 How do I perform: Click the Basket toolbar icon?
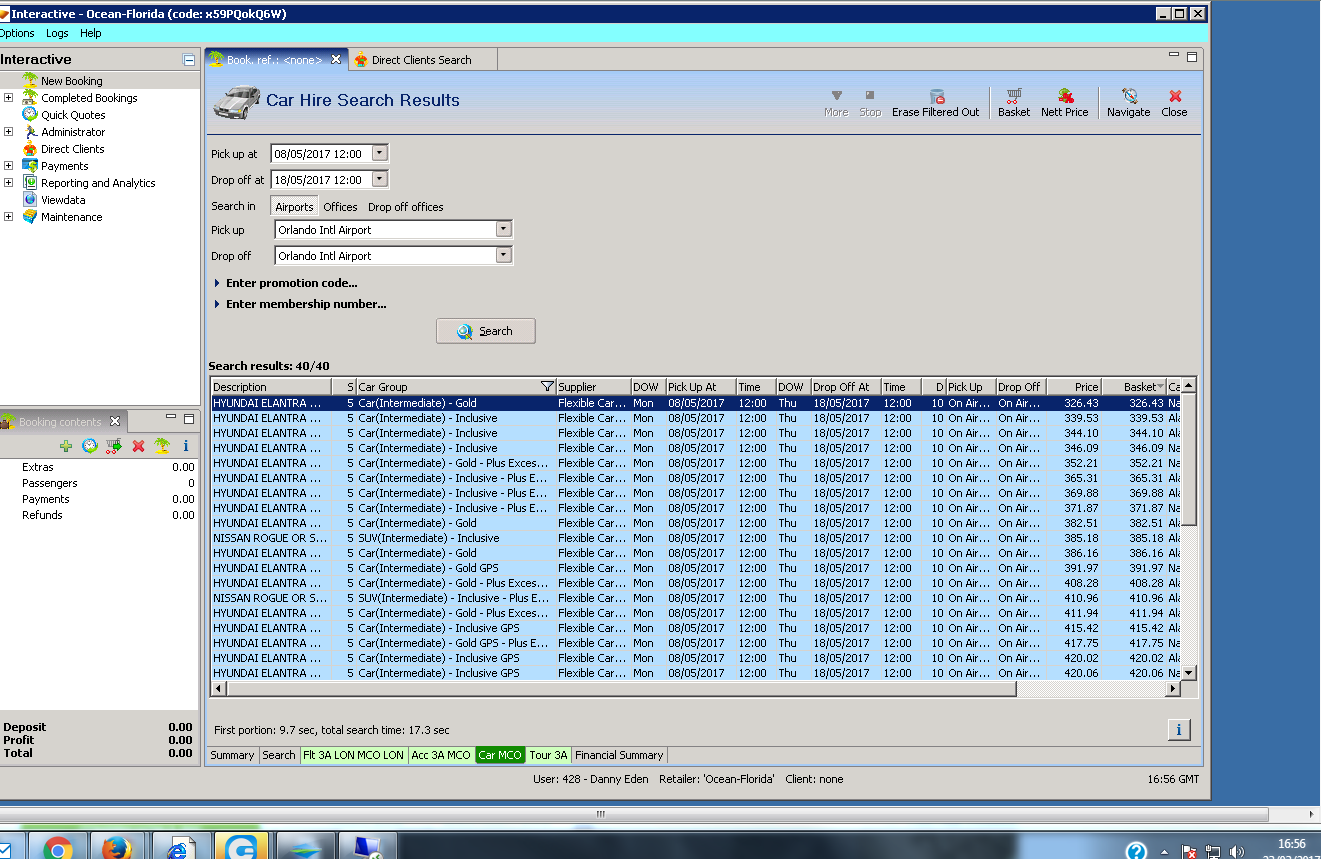1013,102
